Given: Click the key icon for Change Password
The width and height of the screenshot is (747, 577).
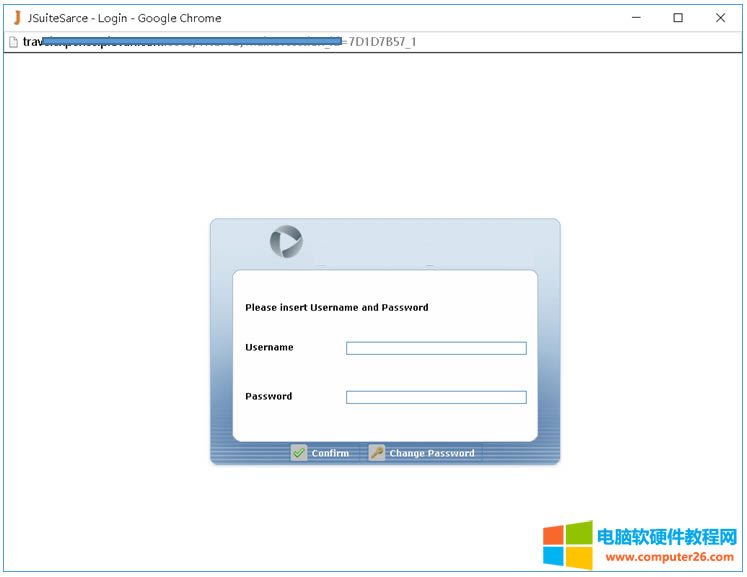Looking at the screenshot, I should point(376,453).
